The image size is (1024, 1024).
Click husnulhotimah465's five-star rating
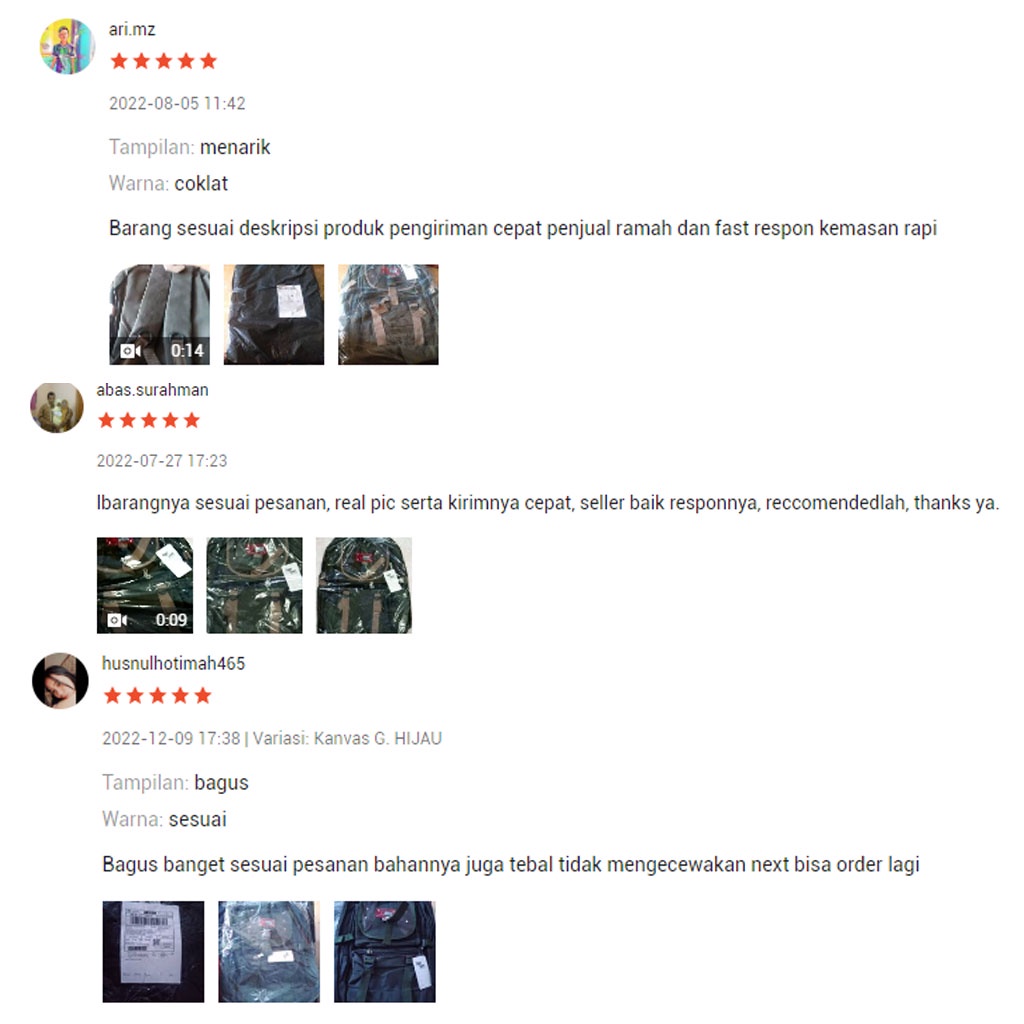click(x=157, y=696)
